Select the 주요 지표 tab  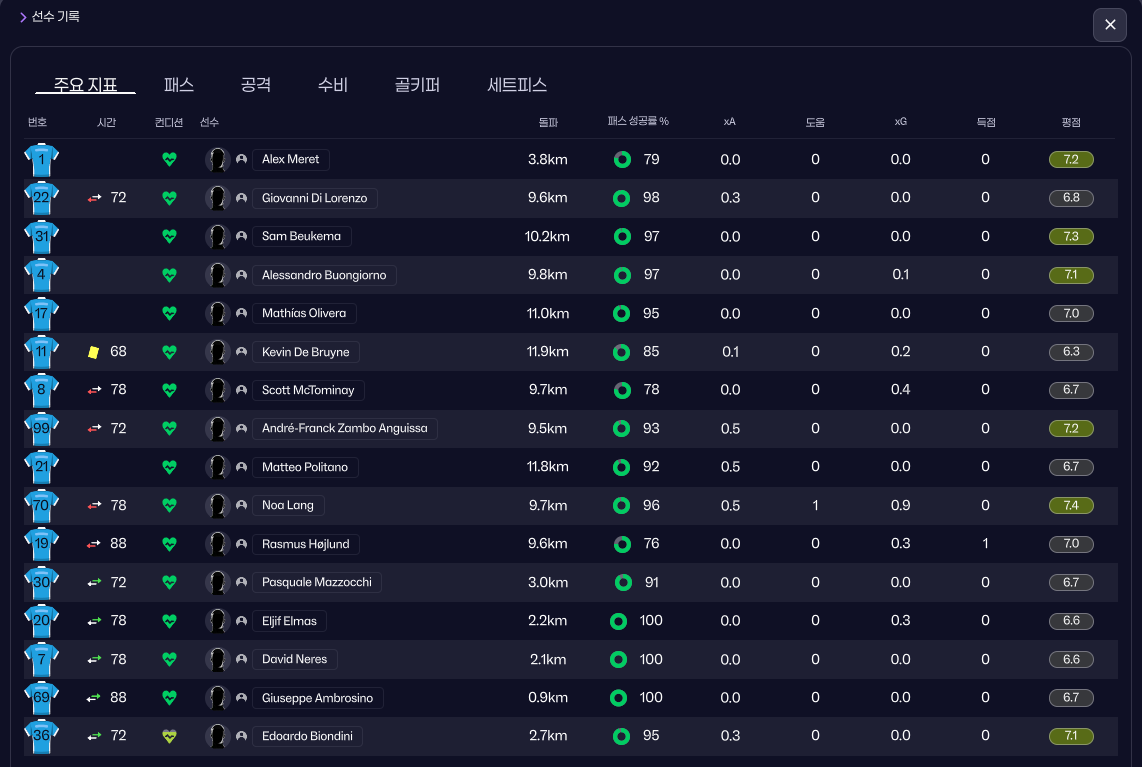pos(85,85)
